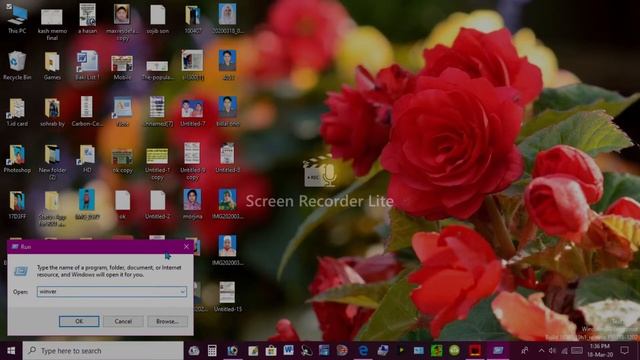
Task: Select the 'Untitled-9 copy' file
Action: pyautogui.click(x=193, y=162)
